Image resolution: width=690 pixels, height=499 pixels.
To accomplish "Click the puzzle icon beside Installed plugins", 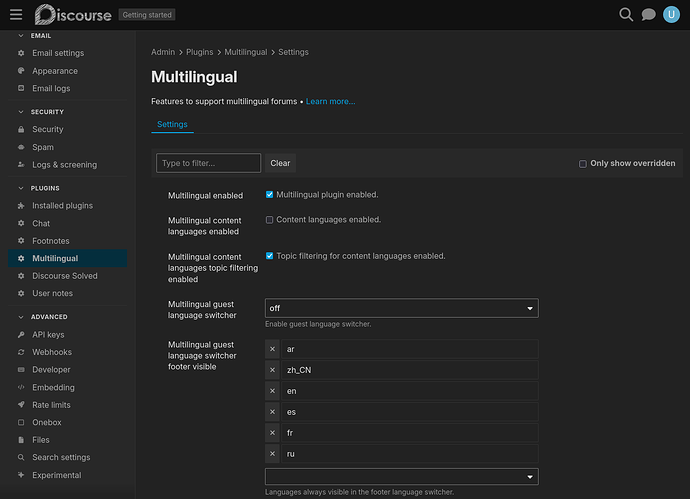I will tap(21, 205).
